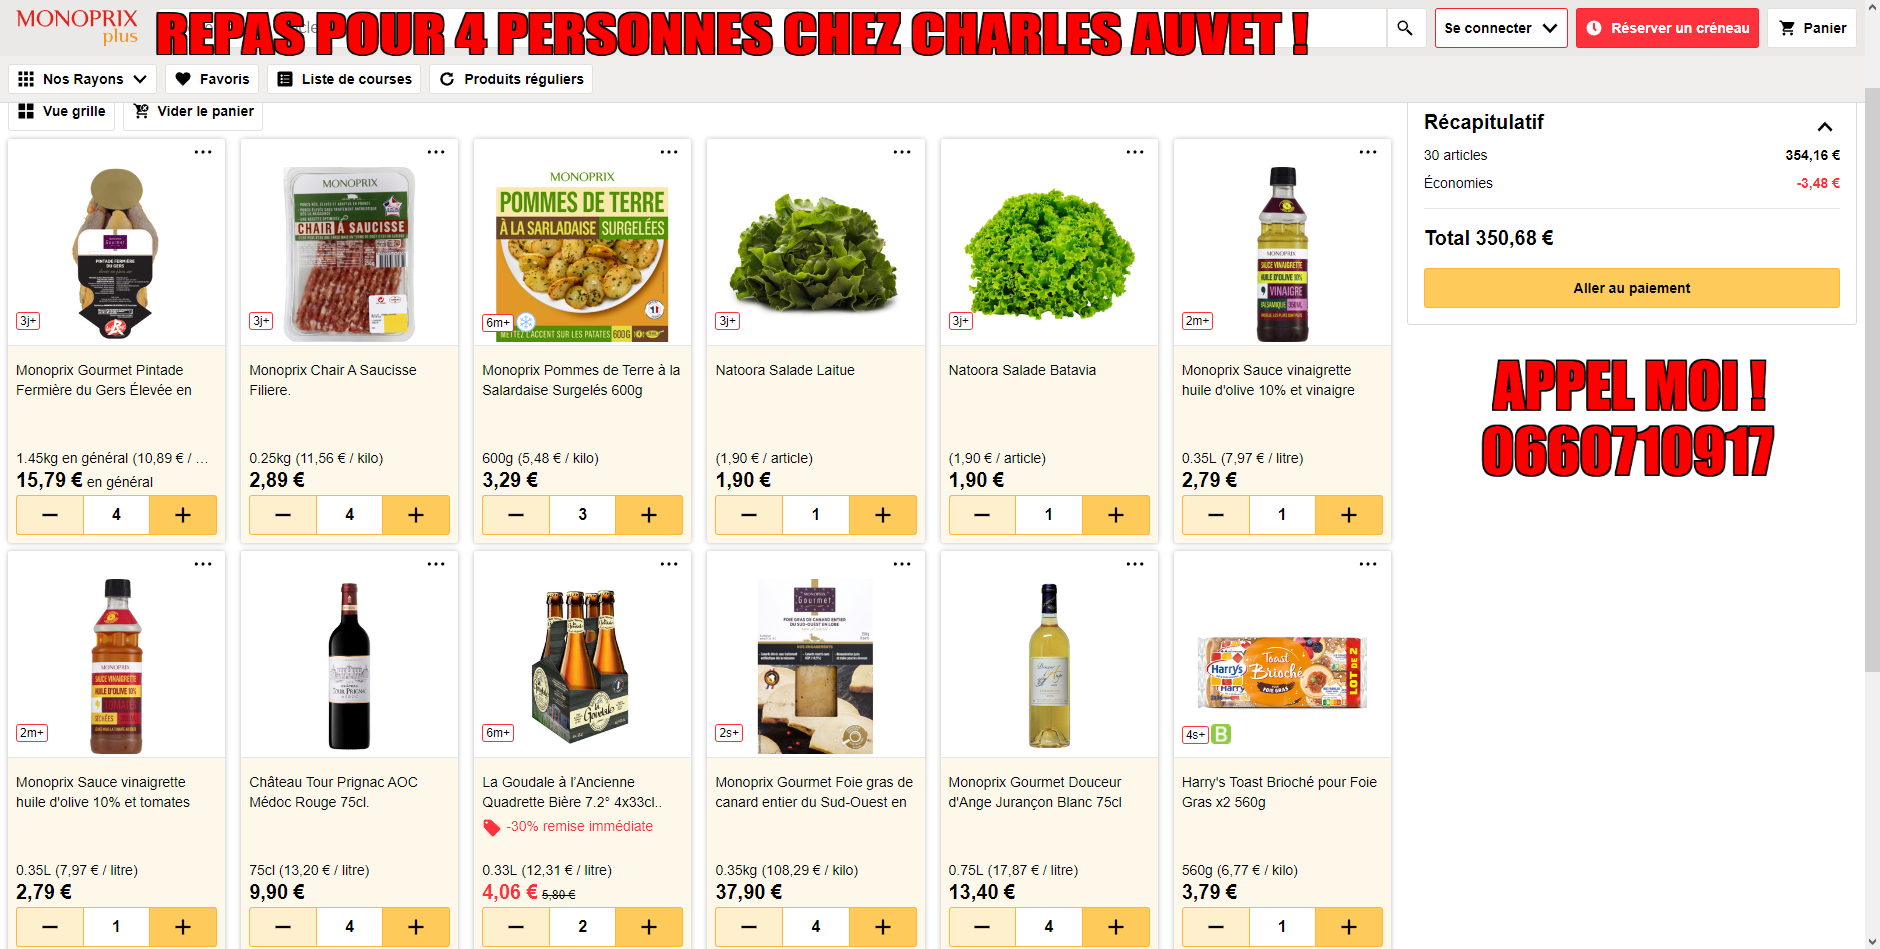The height and width of the screenshot is (949, 1880).
Task: Collapse the Récapitulatif panel chevron
Action: (x=1825, y=126)
